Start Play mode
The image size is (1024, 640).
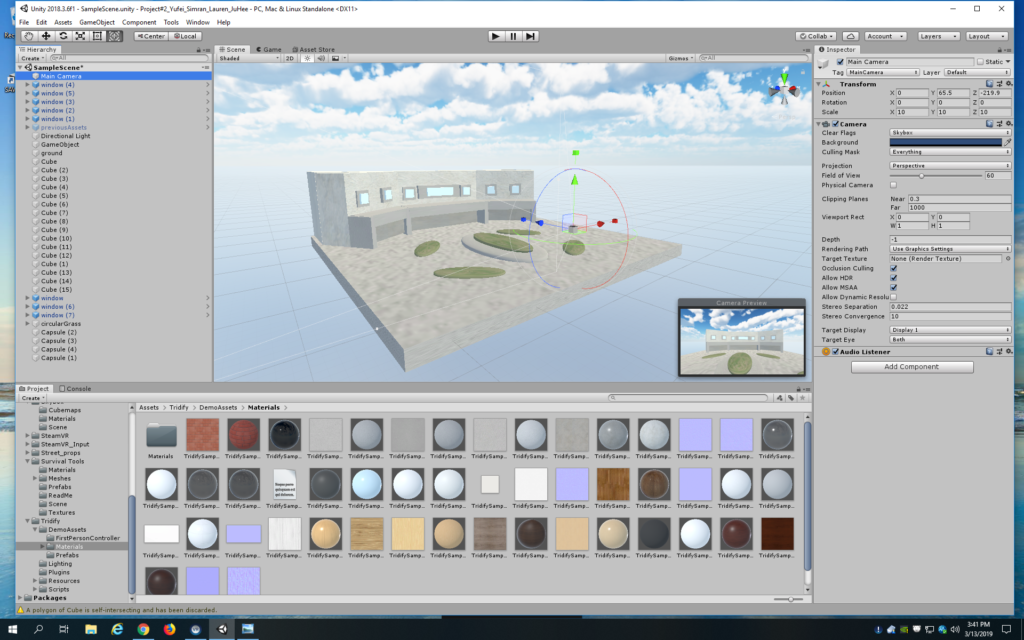[496, 36]
